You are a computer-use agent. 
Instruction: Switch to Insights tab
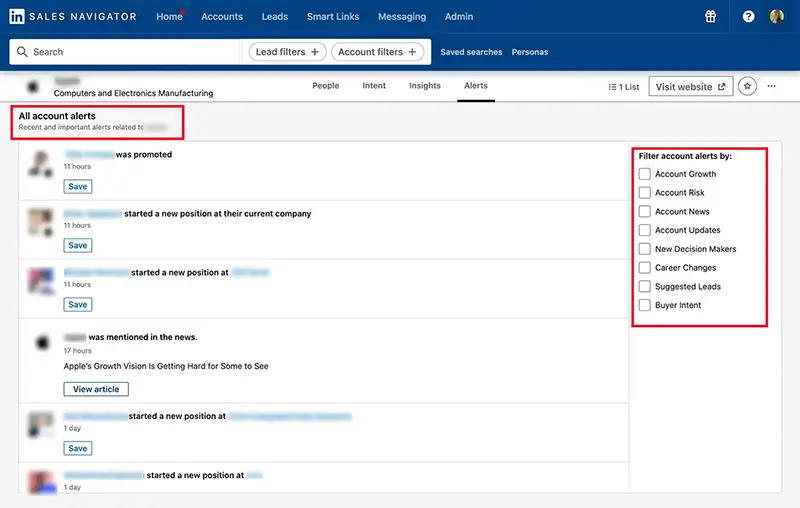[x=424, y=86]
